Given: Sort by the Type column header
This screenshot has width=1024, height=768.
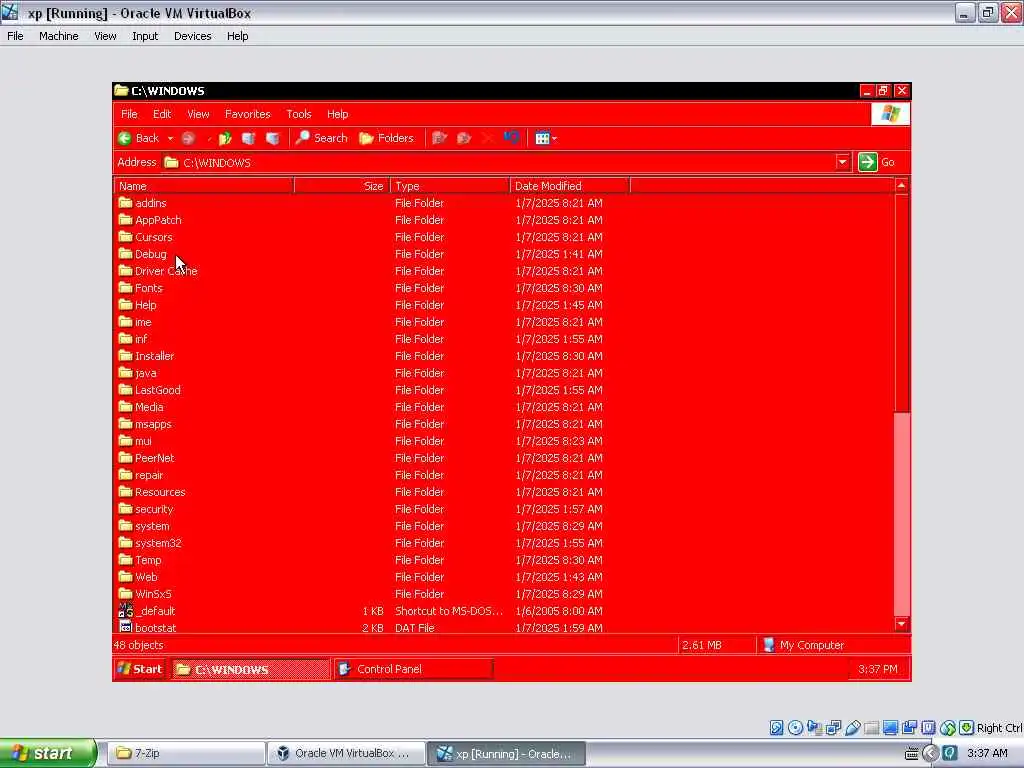Looking at the screenshot, I should tap(450, 185).
